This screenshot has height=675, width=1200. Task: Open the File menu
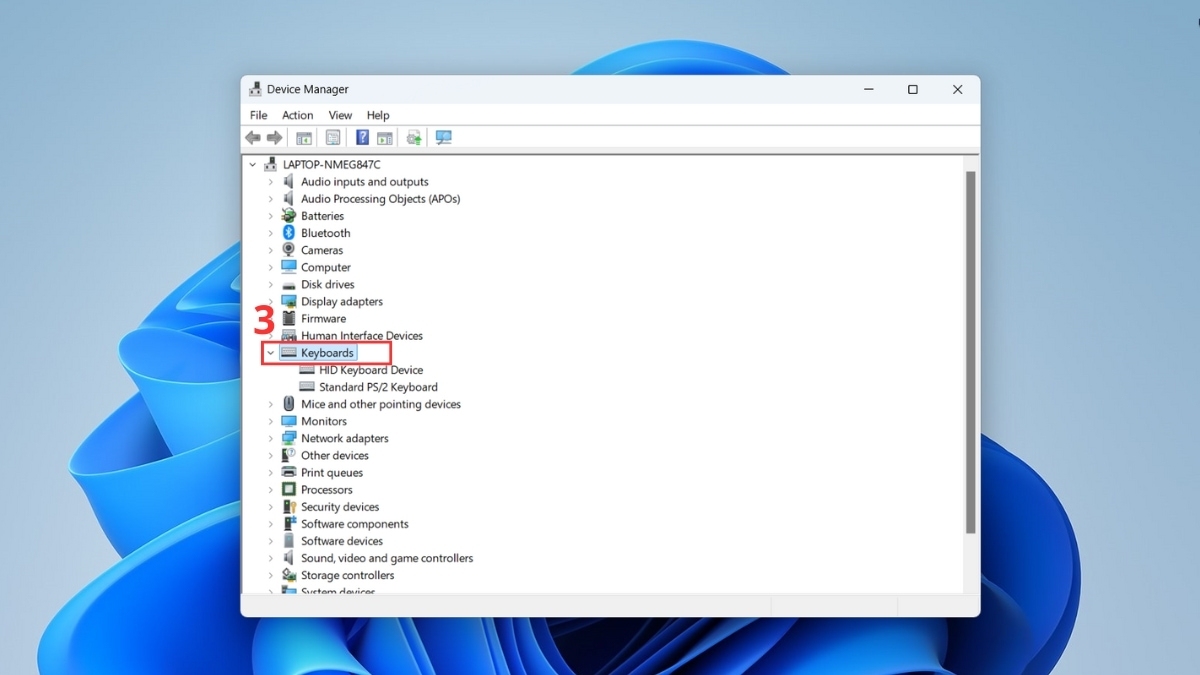click(258, 115)
